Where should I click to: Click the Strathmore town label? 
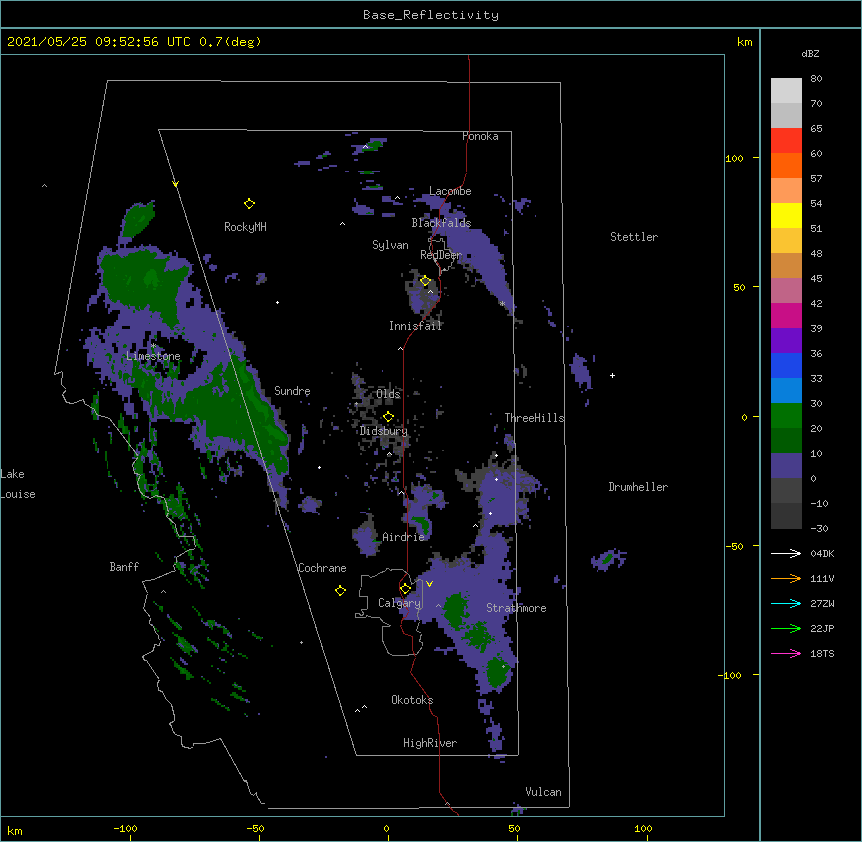(x=516, y=608)
